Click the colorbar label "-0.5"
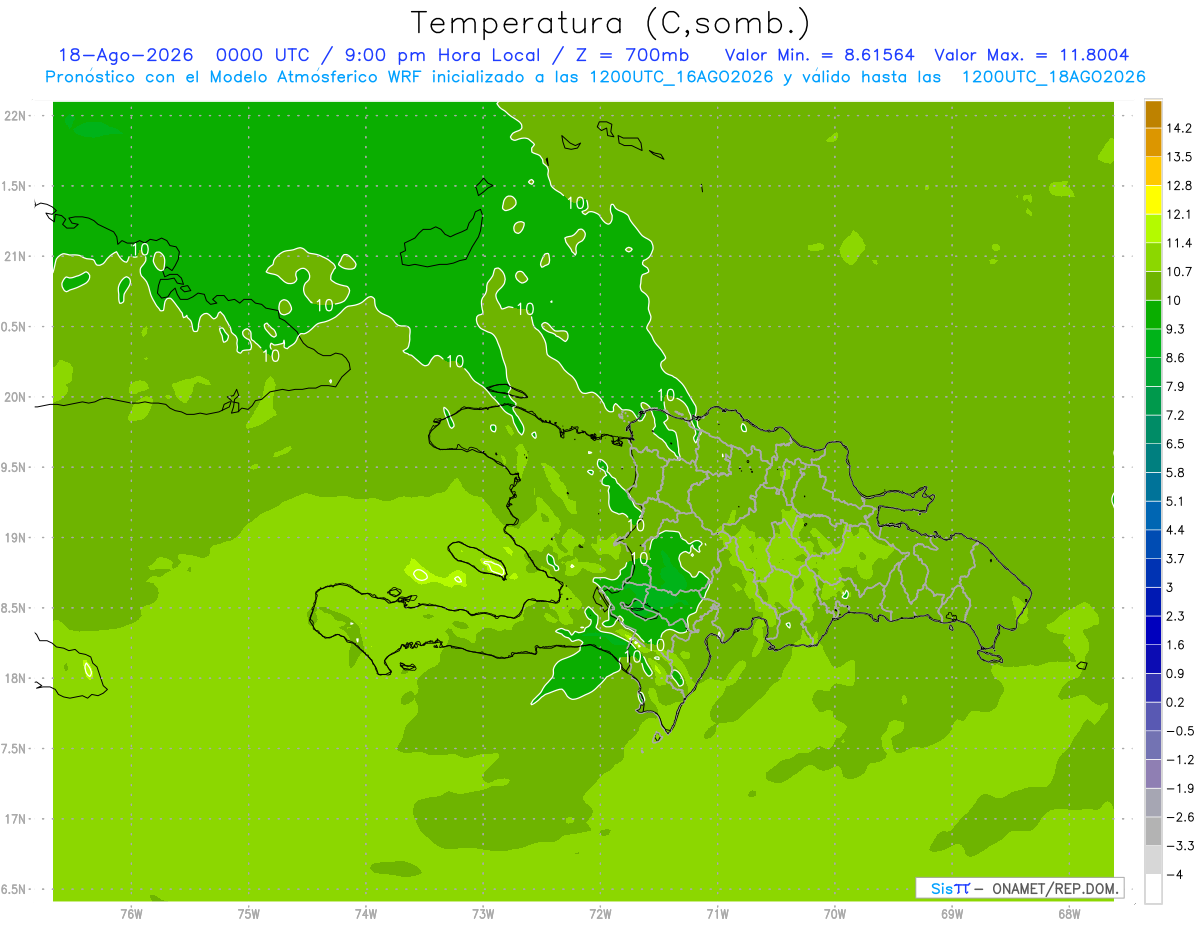 click(x=1180, y=731)
